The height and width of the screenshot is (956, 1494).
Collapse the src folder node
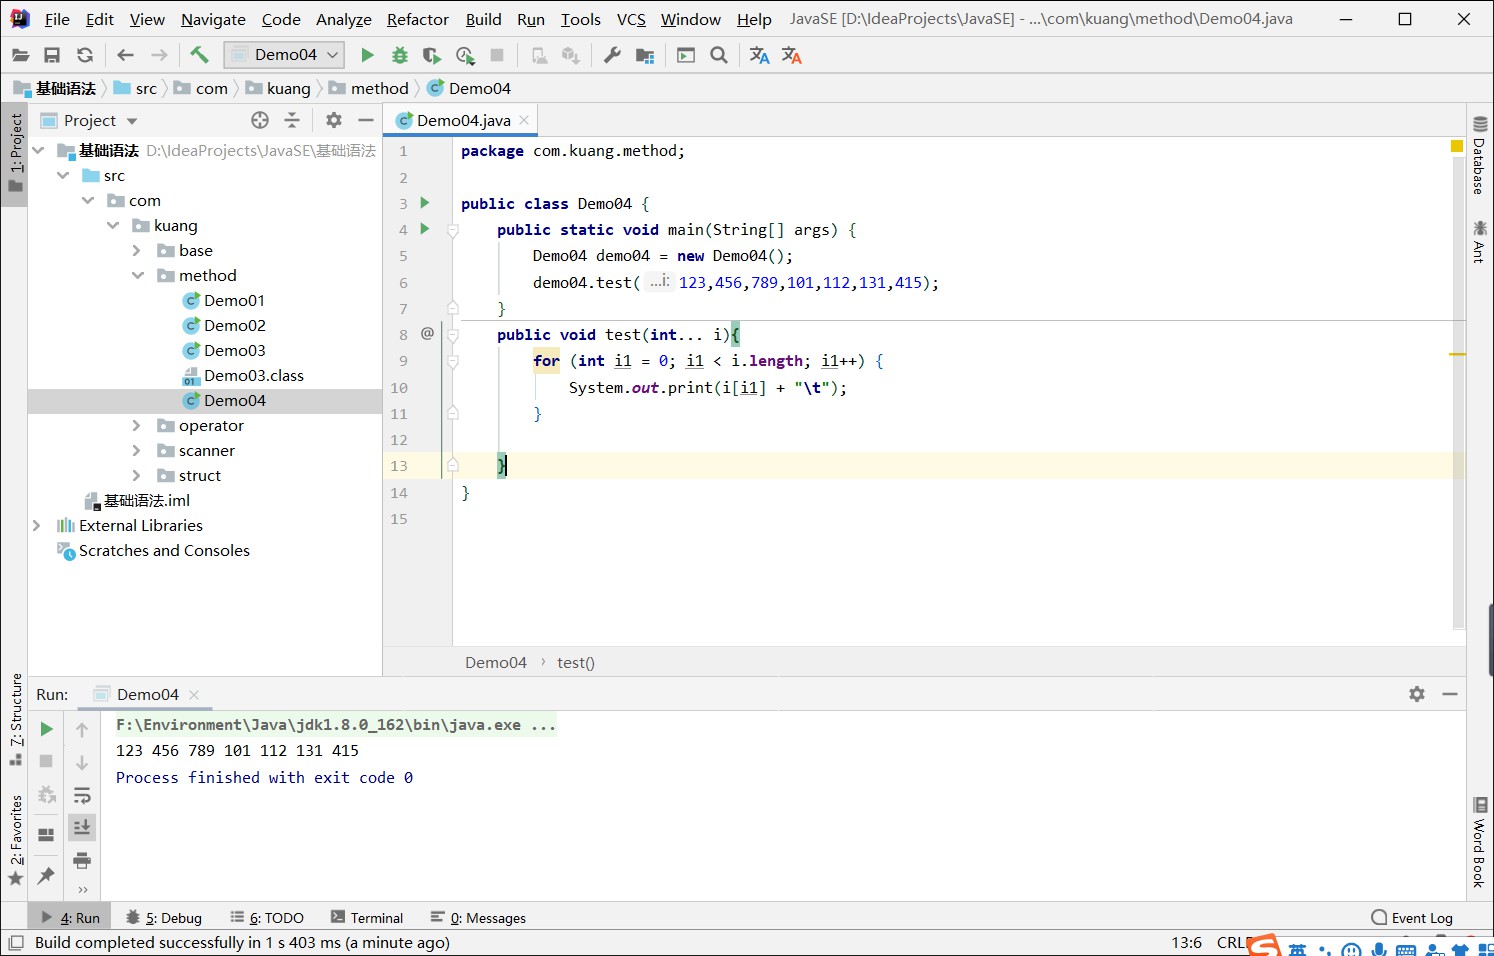63,175
